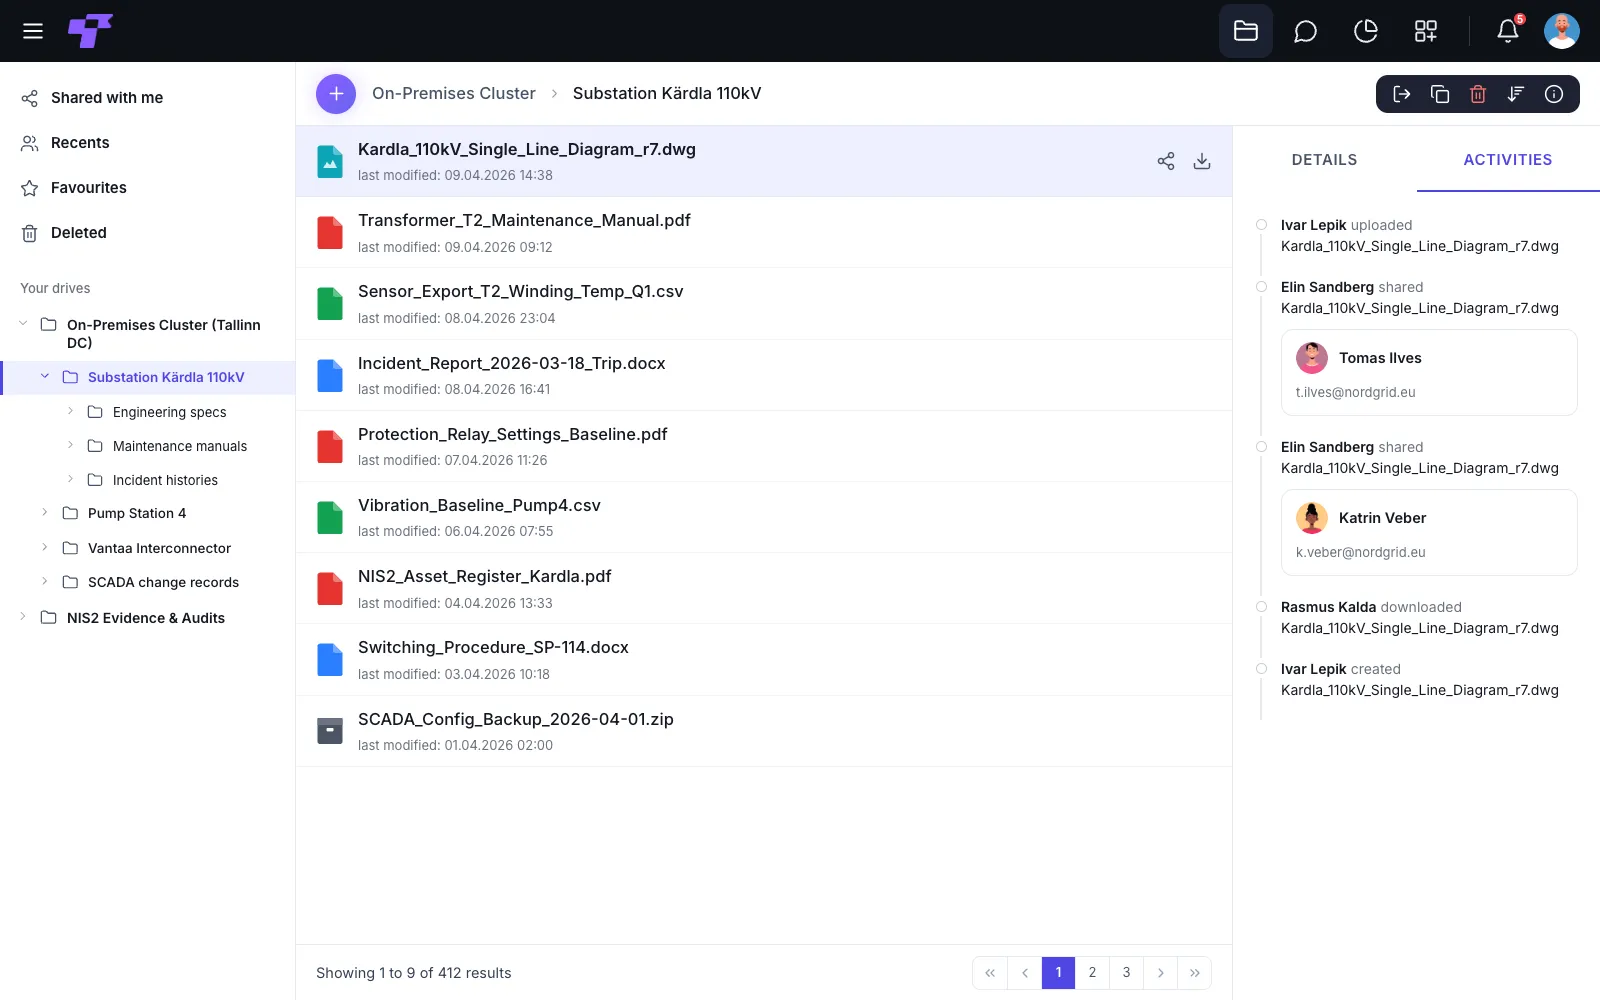
Task: Open the Files folder icon in top bar
Action: [x=1246, y=31]
